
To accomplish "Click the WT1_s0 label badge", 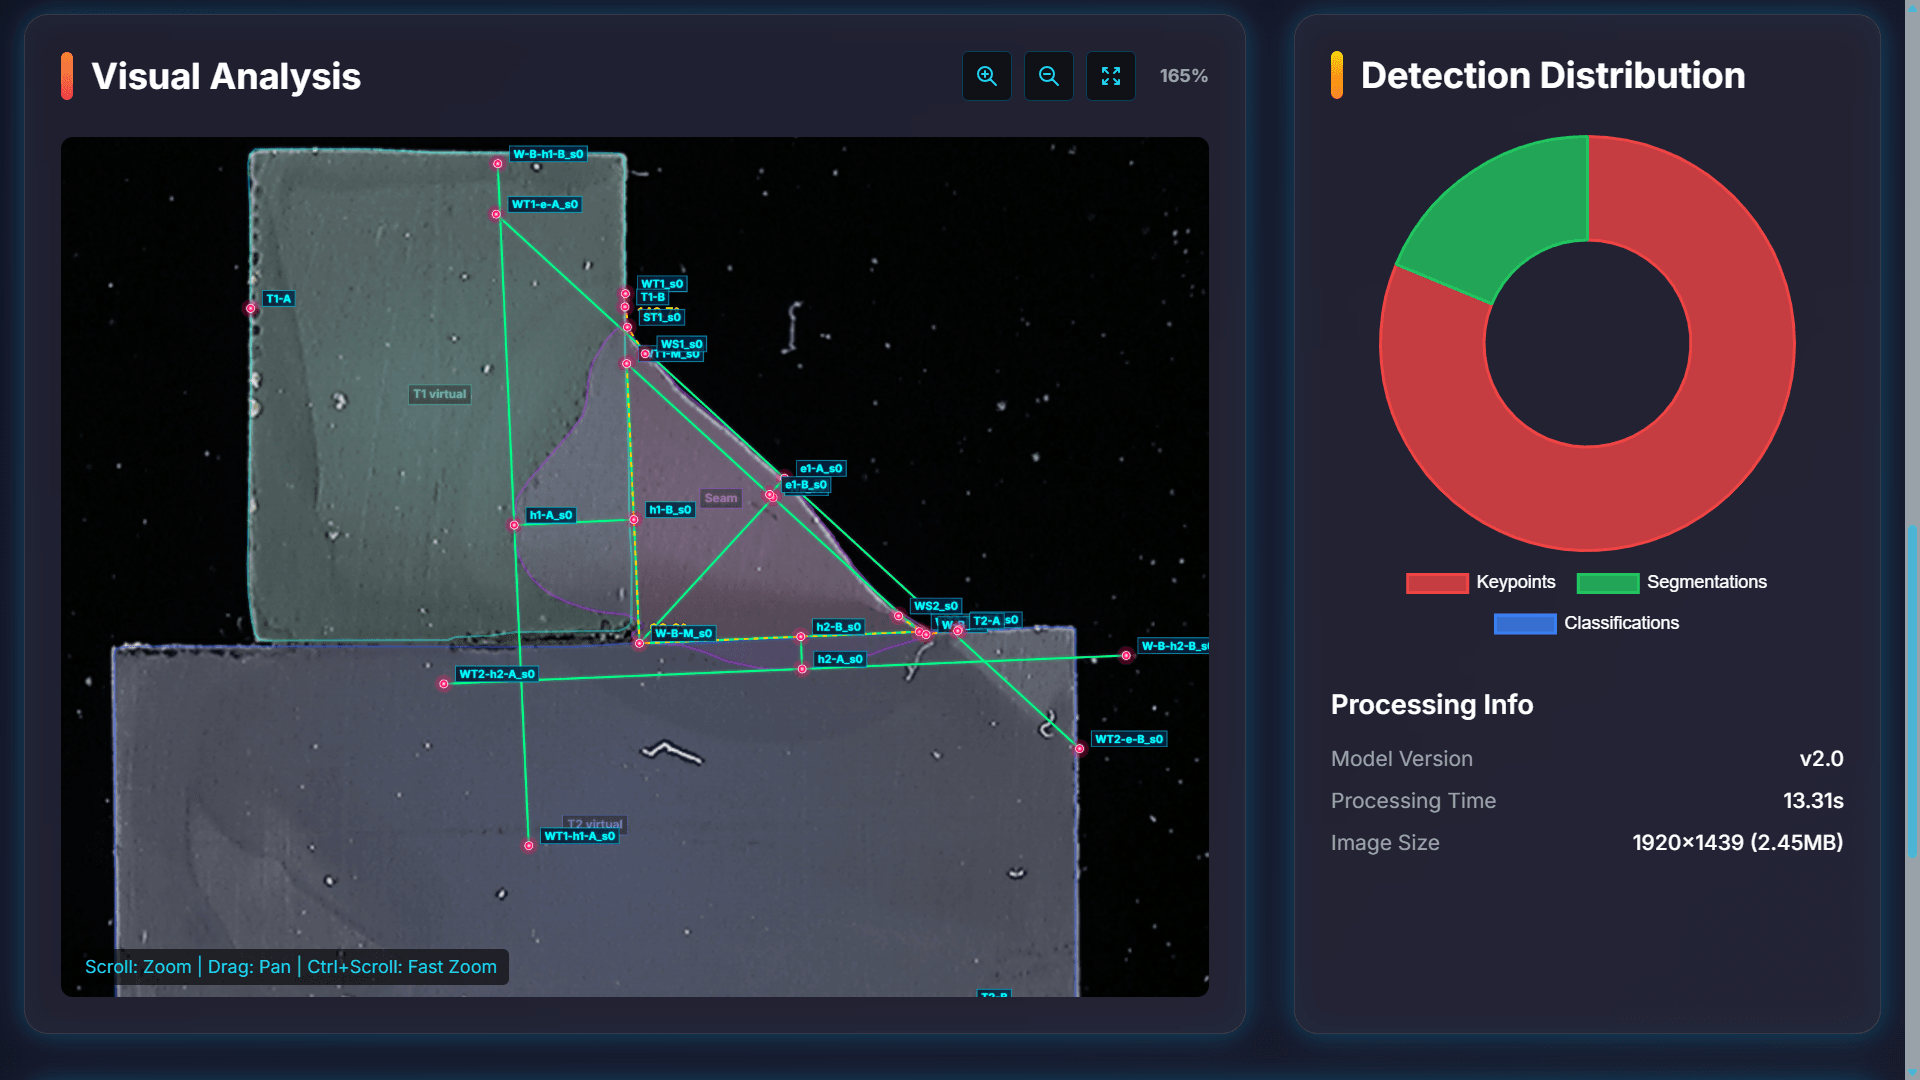I will click(x=662, y=283).
